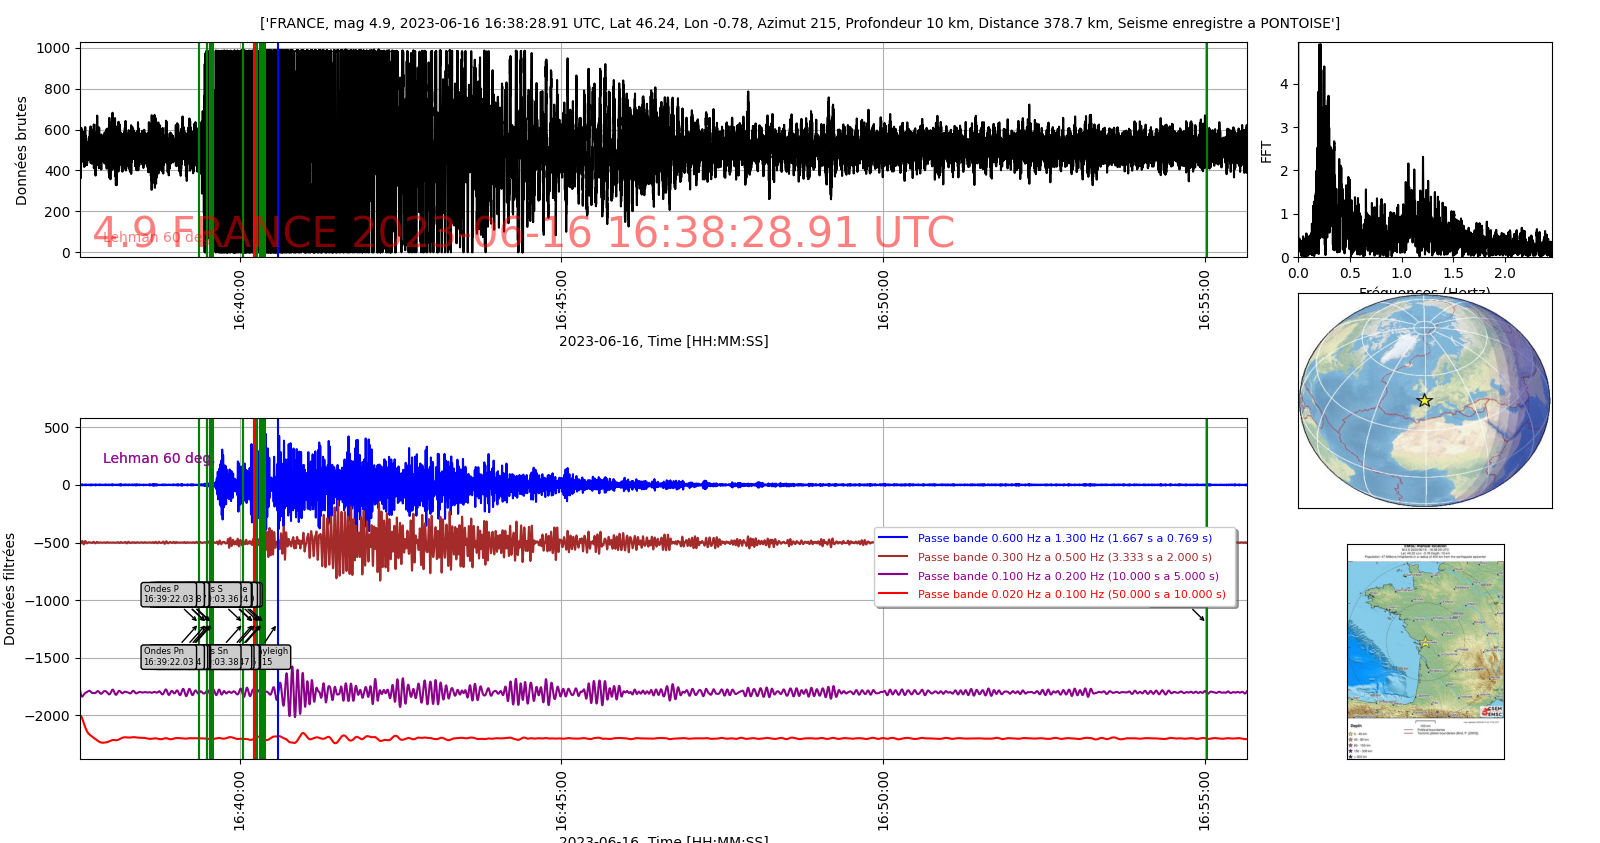Click the blue line sample in the legend
The image size is (1600, 843).
(892, 538)
